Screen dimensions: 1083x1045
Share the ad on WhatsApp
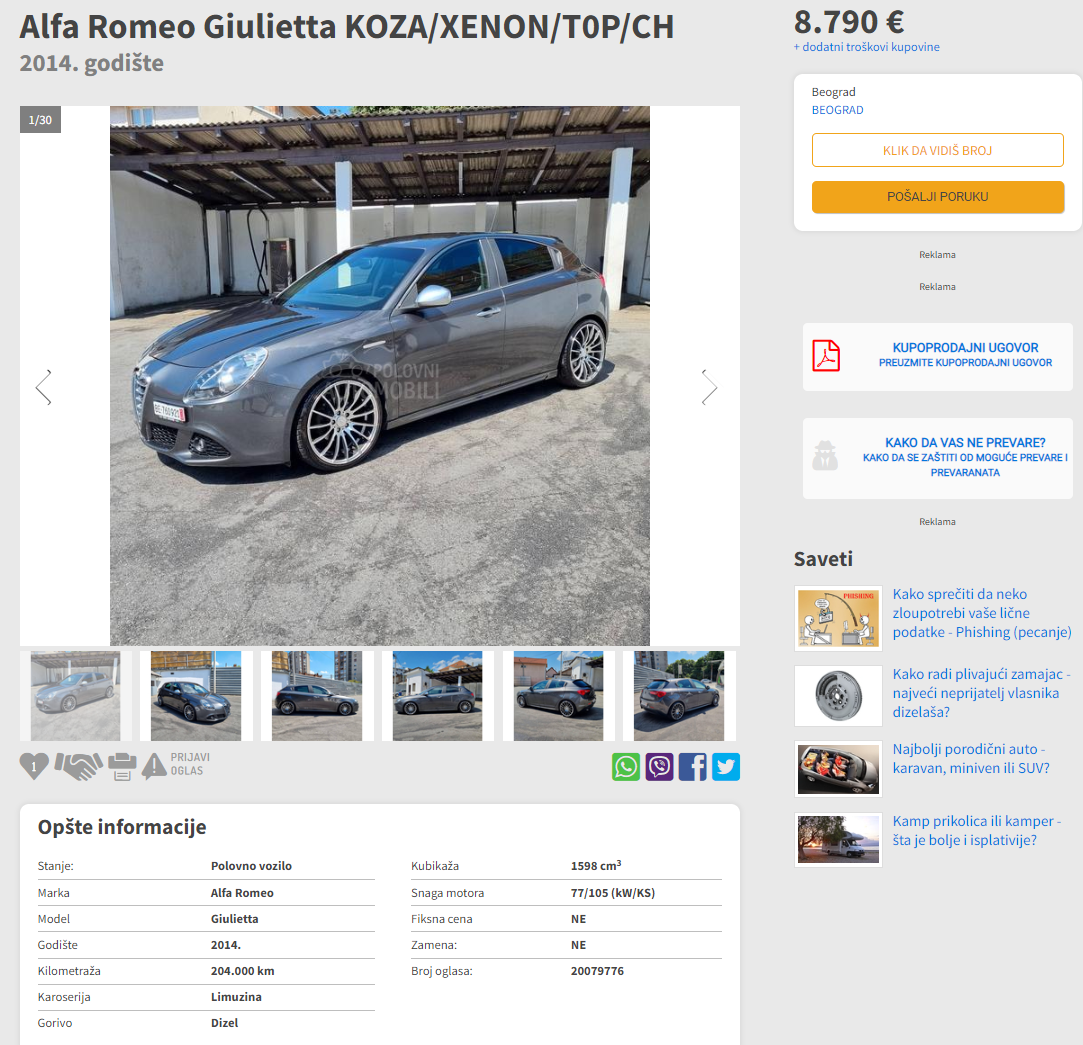click(x=626, y=767)
